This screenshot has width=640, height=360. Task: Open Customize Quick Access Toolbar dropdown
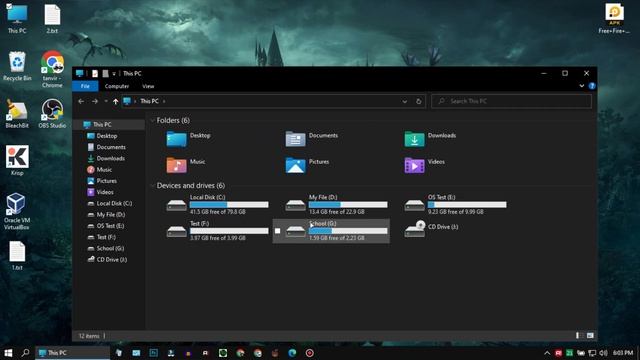click(114, 73)
